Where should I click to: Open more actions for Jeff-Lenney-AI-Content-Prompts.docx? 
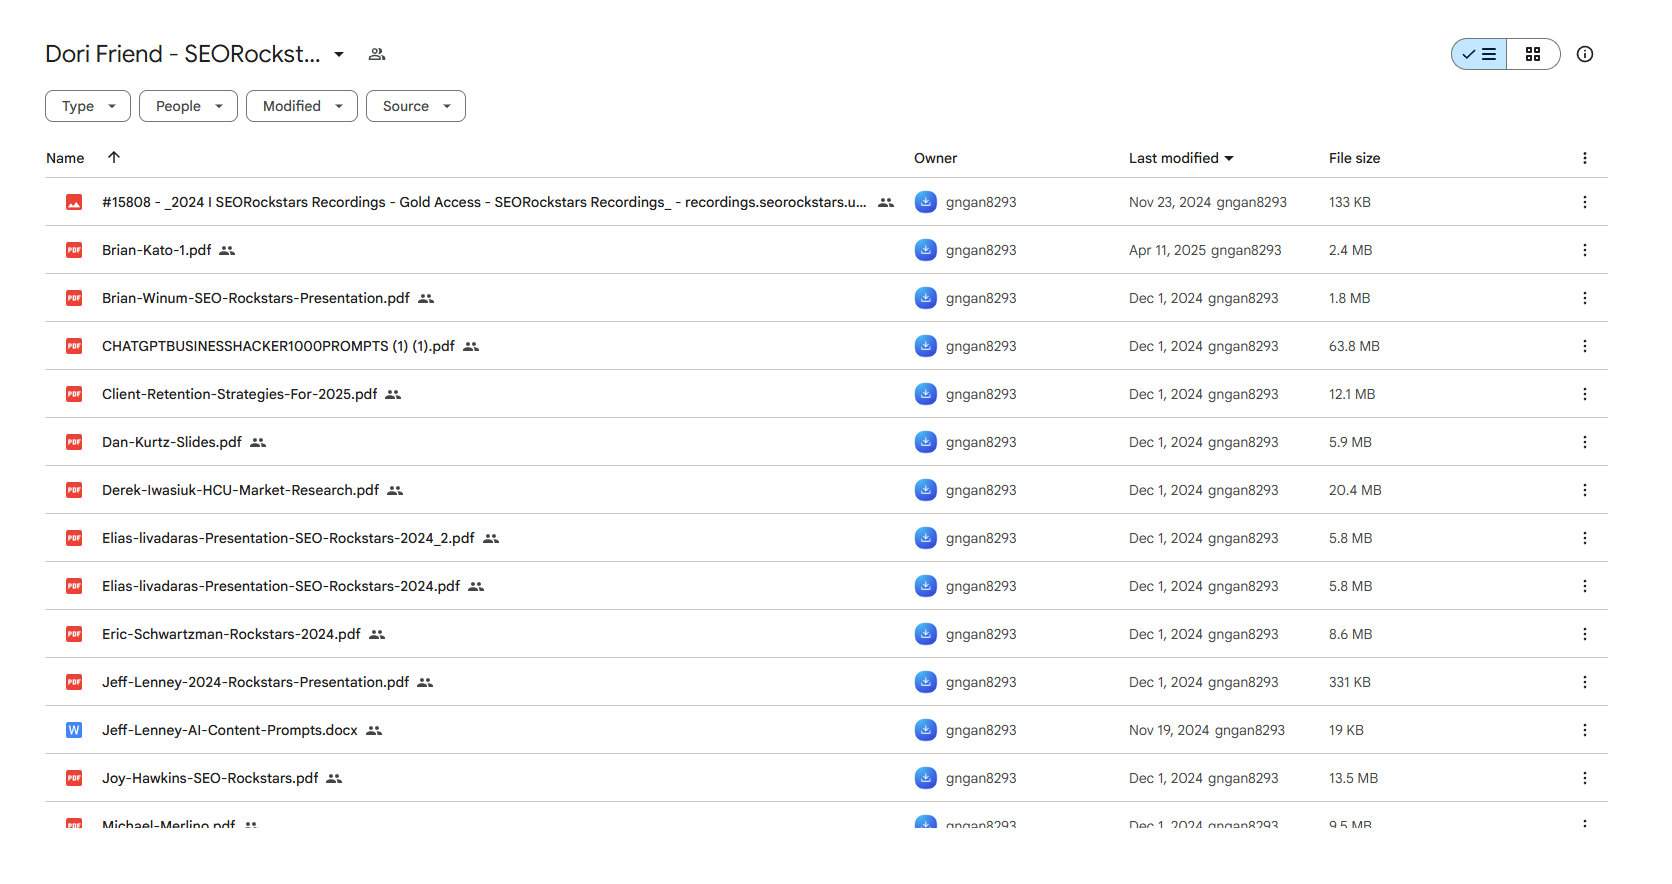1585,730
